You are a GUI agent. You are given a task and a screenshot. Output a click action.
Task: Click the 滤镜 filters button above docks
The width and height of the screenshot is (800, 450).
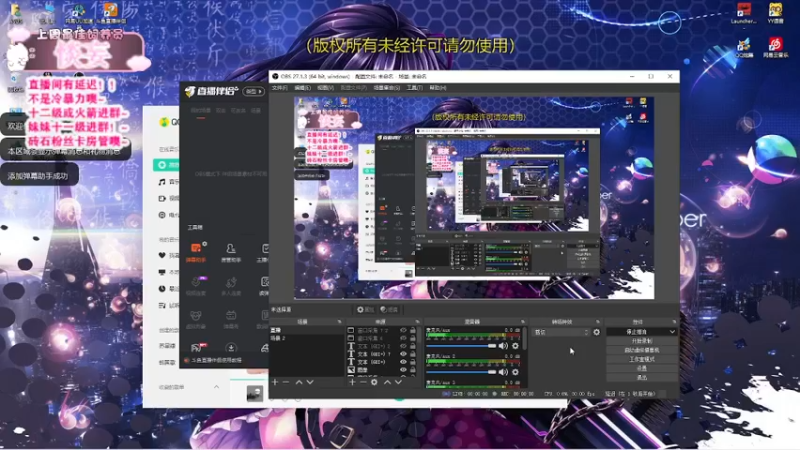[389, 309]
